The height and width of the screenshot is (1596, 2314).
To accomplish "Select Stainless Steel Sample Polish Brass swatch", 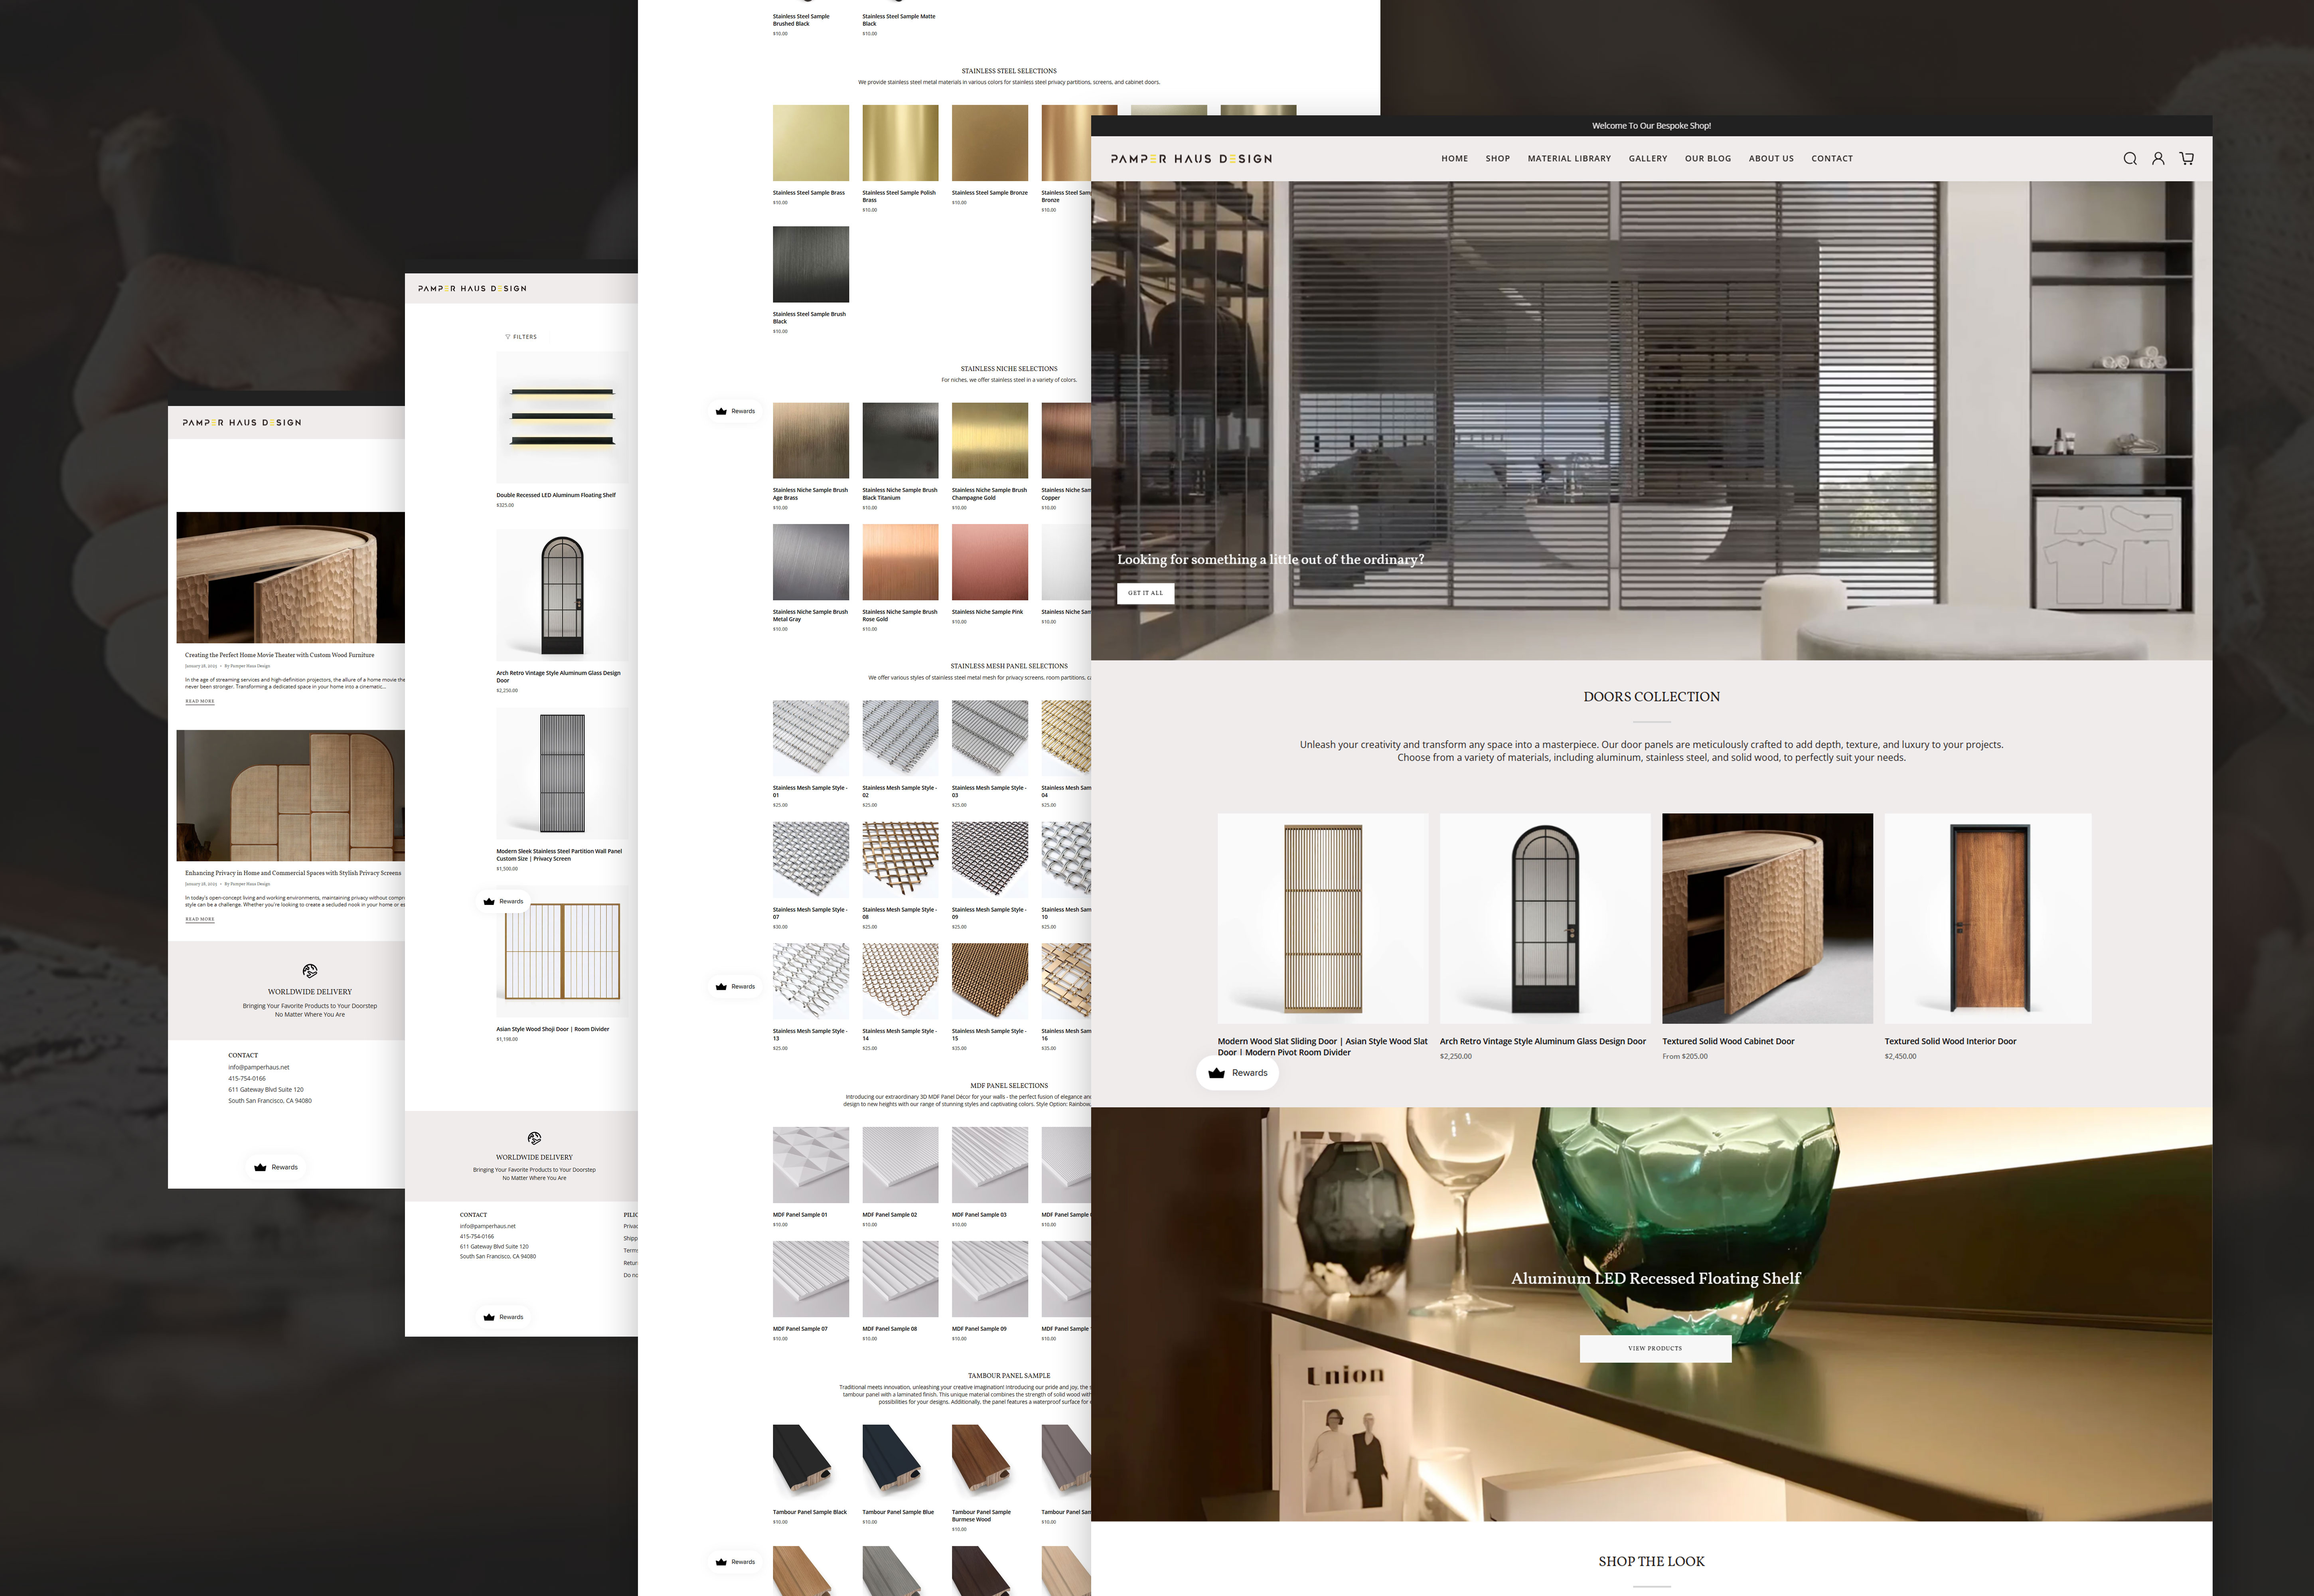I will click(x=900, y=143).
